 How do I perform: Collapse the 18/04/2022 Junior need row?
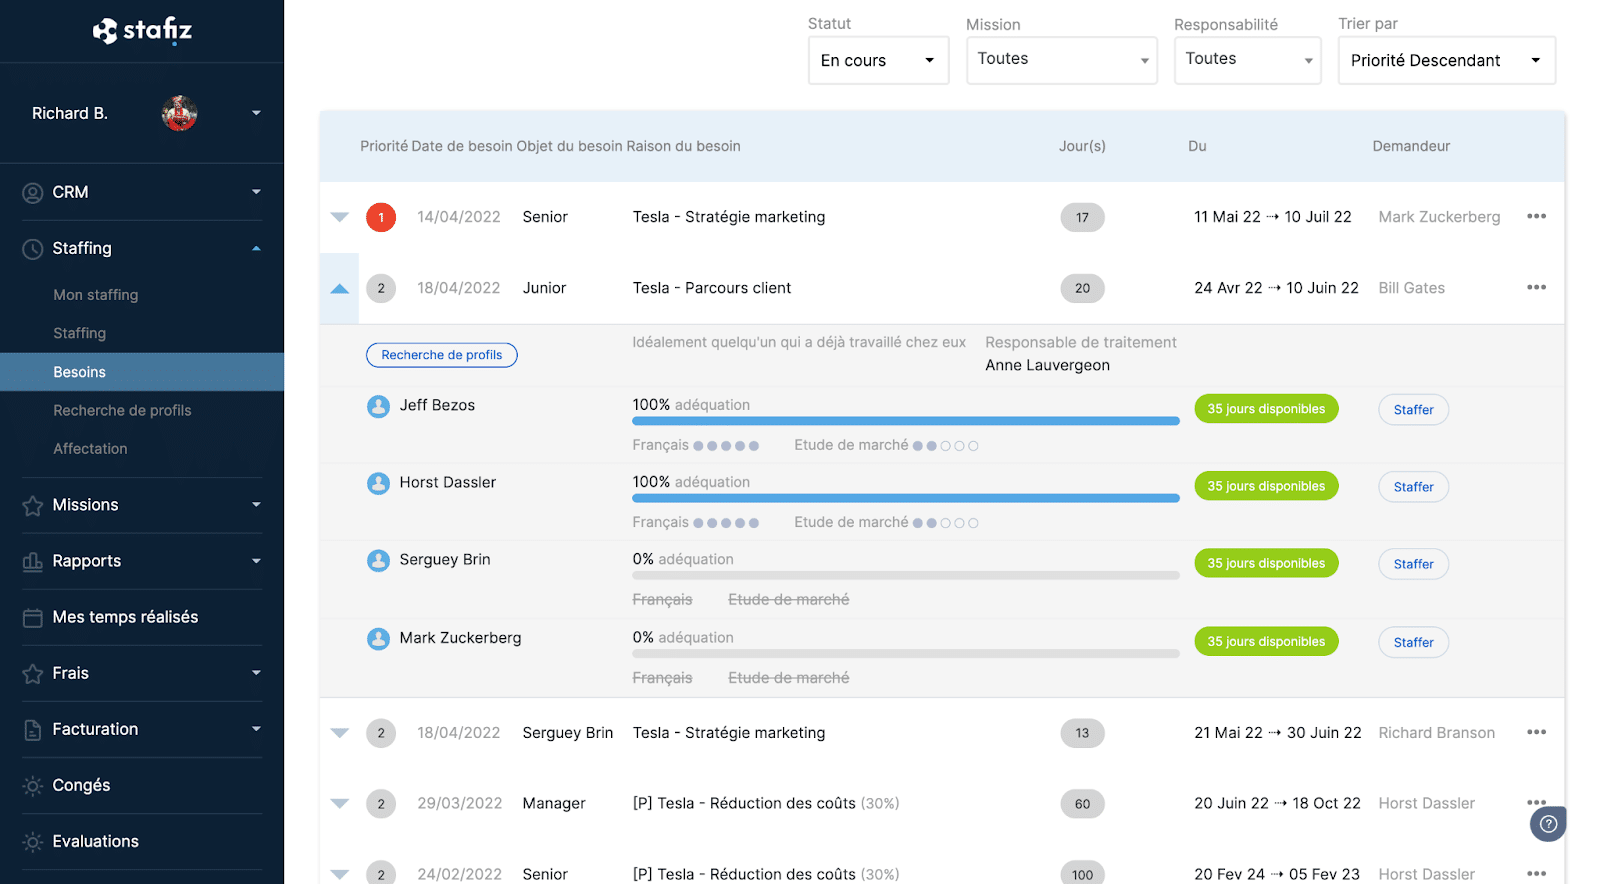coord(340,288)
